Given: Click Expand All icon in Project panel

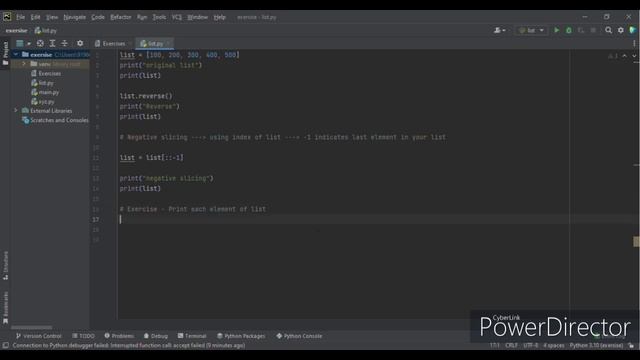Looking at the screenshot, I should [x=52, y=43].
